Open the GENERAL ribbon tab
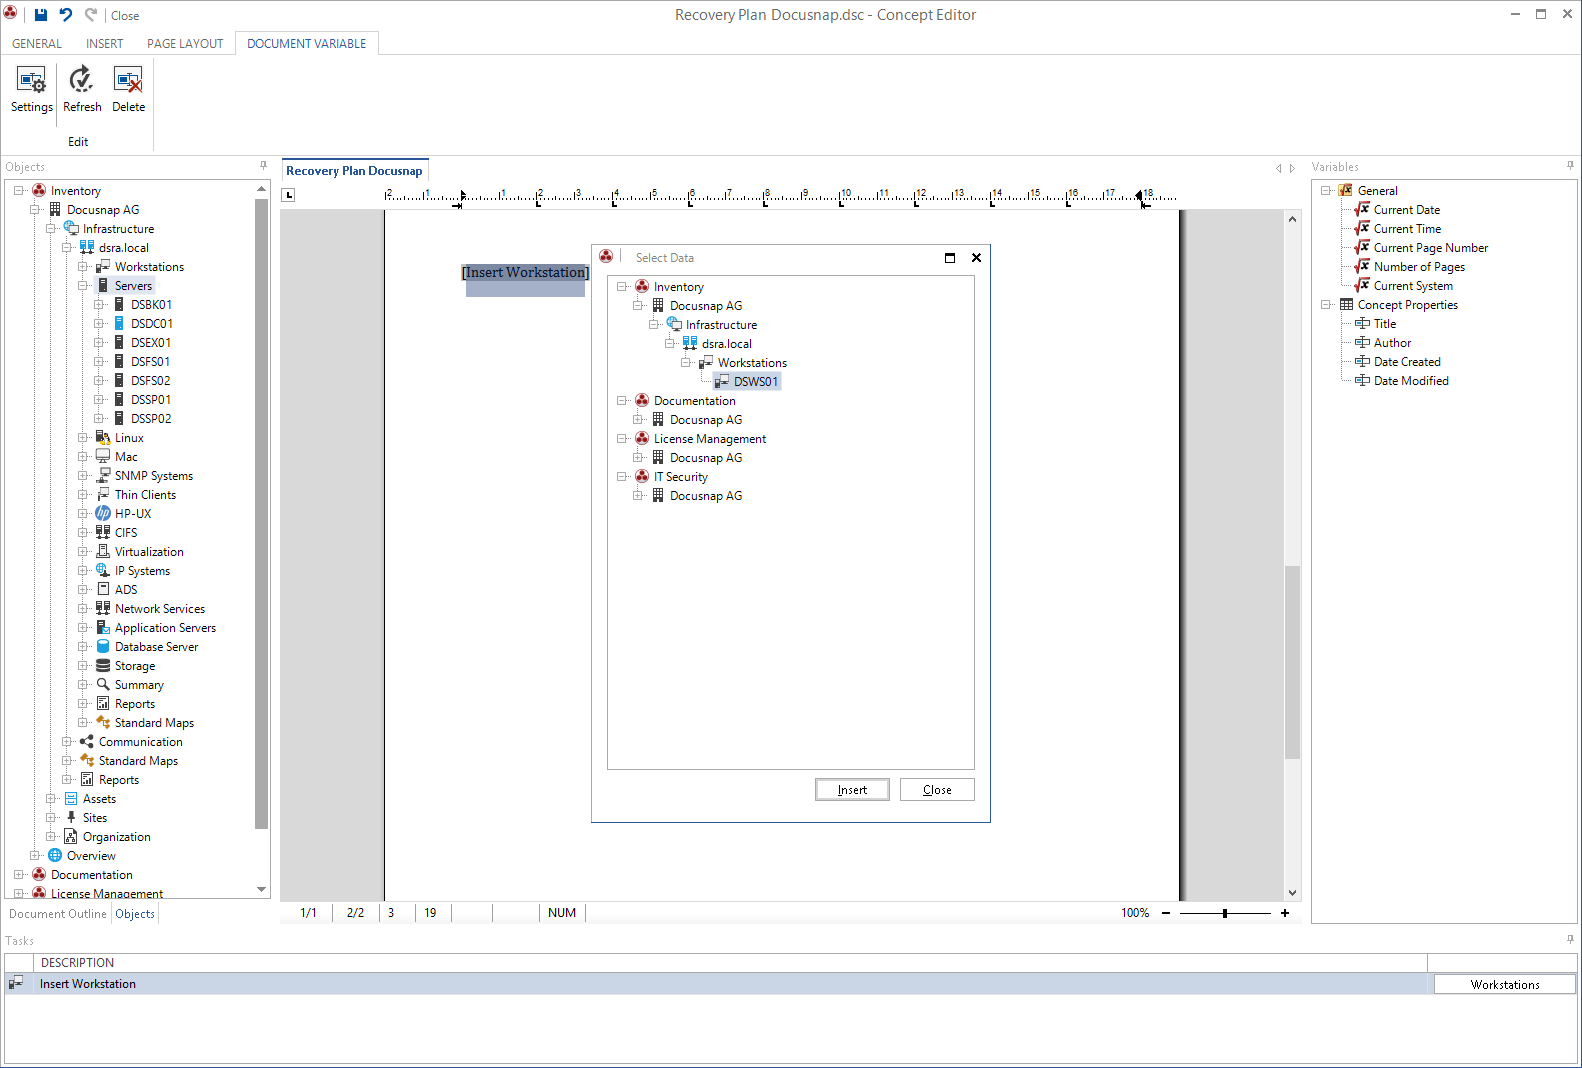 (x=37, y=44)
